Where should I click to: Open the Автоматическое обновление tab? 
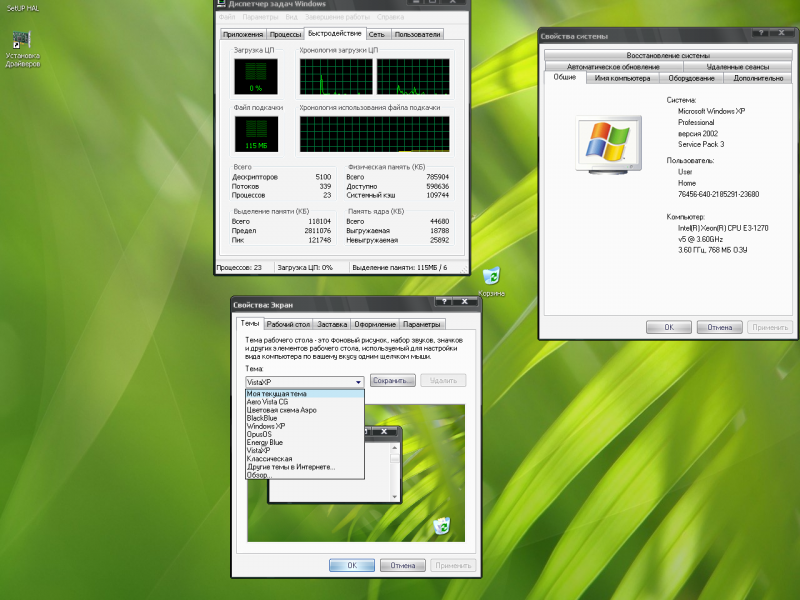[613, 66]
